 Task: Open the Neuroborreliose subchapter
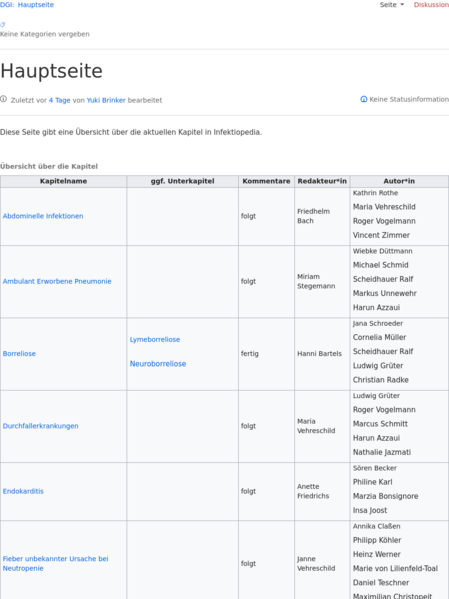pos(158,364)
